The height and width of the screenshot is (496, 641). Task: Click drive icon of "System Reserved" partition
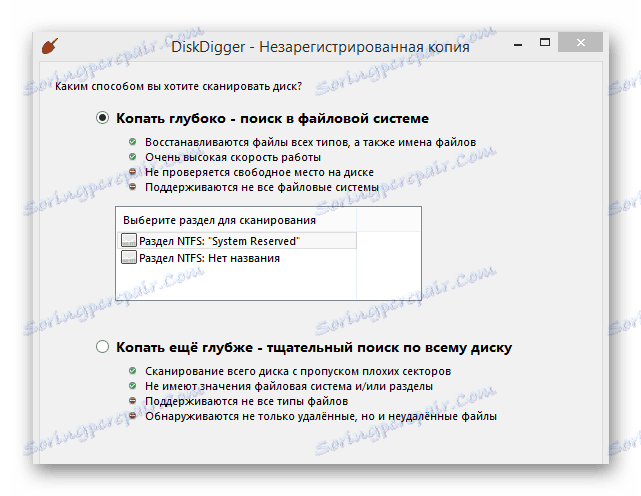click(129, 240)
